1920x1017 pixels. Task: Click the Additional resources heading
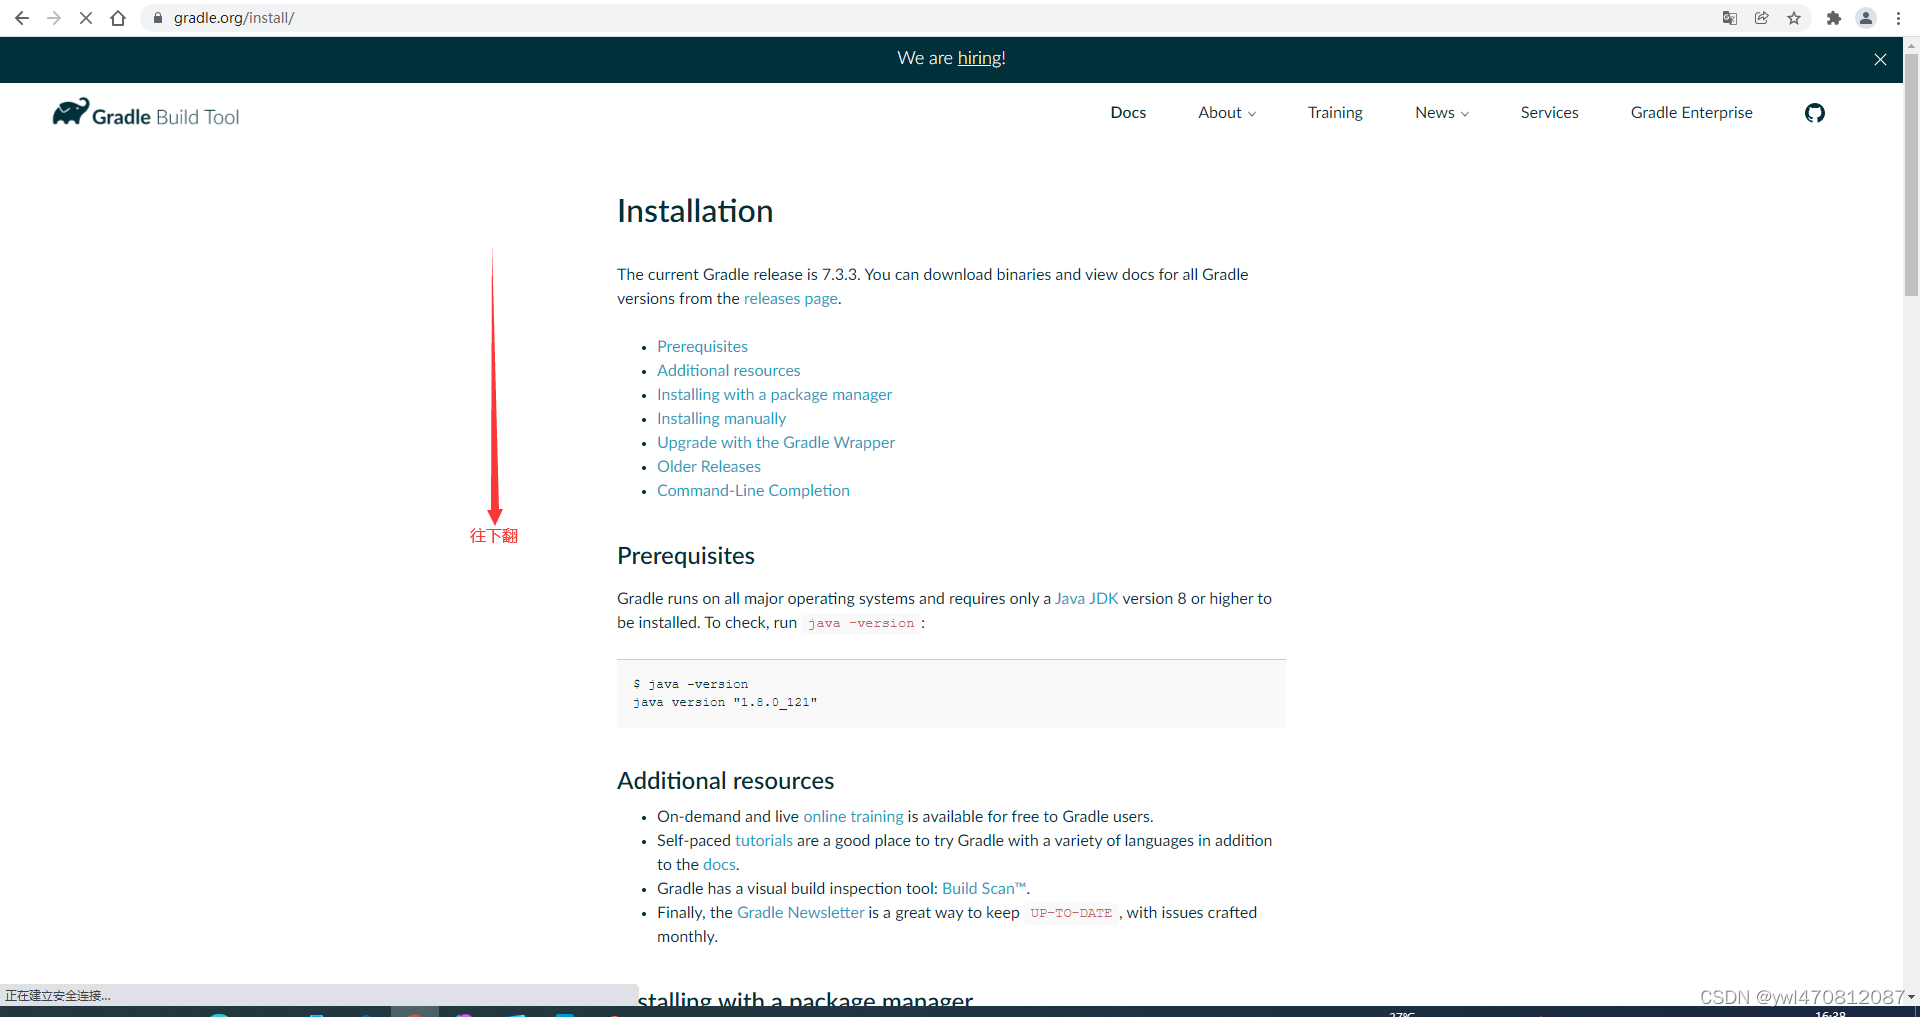pyautogui.click(x=725, y=781)
